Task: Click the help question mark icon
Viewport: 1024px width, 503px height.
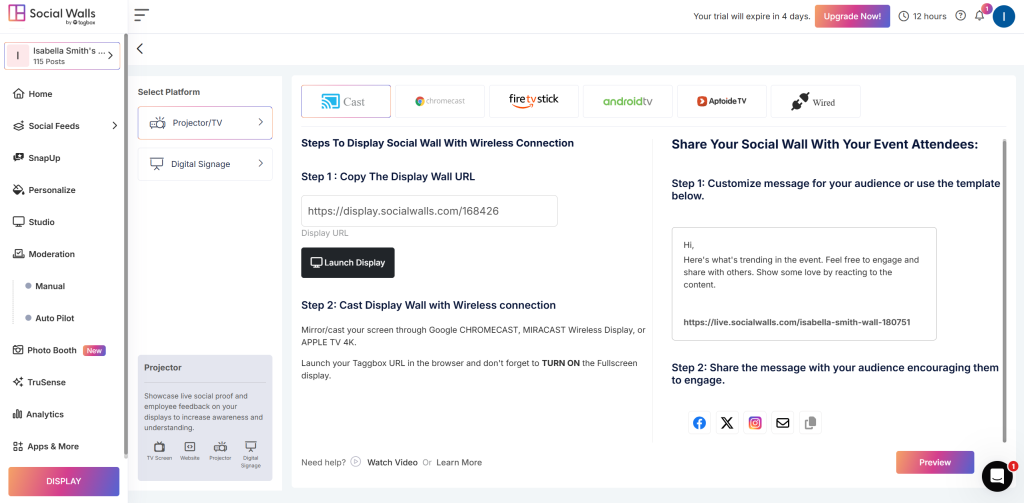Action: coord(961,16)
